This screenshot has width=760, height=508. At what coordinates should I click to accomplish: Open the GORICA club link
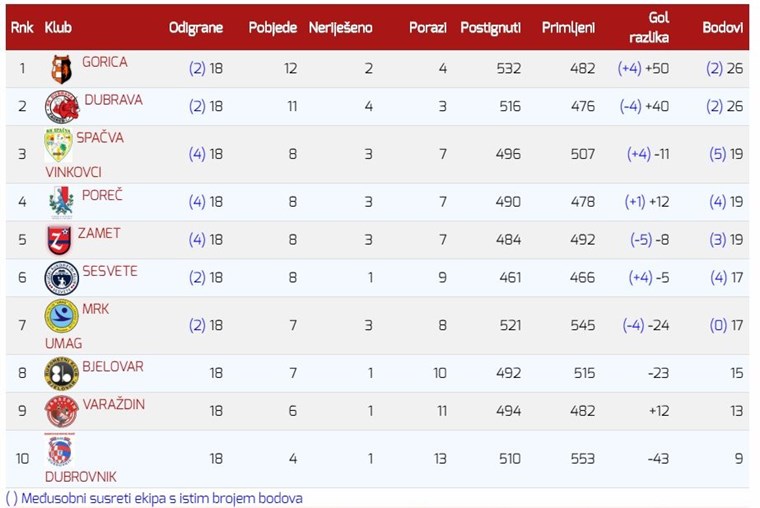coord(104,62)
